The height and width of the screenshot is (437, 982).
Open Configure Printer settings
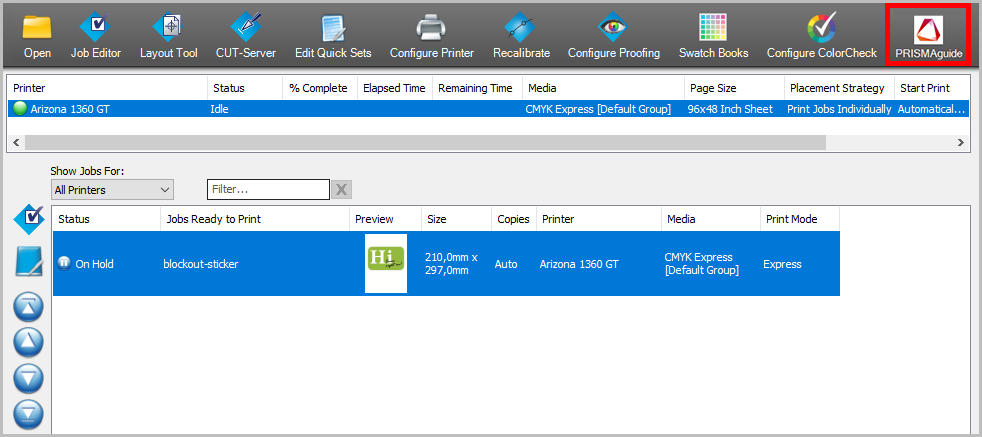tap(431, 34)
